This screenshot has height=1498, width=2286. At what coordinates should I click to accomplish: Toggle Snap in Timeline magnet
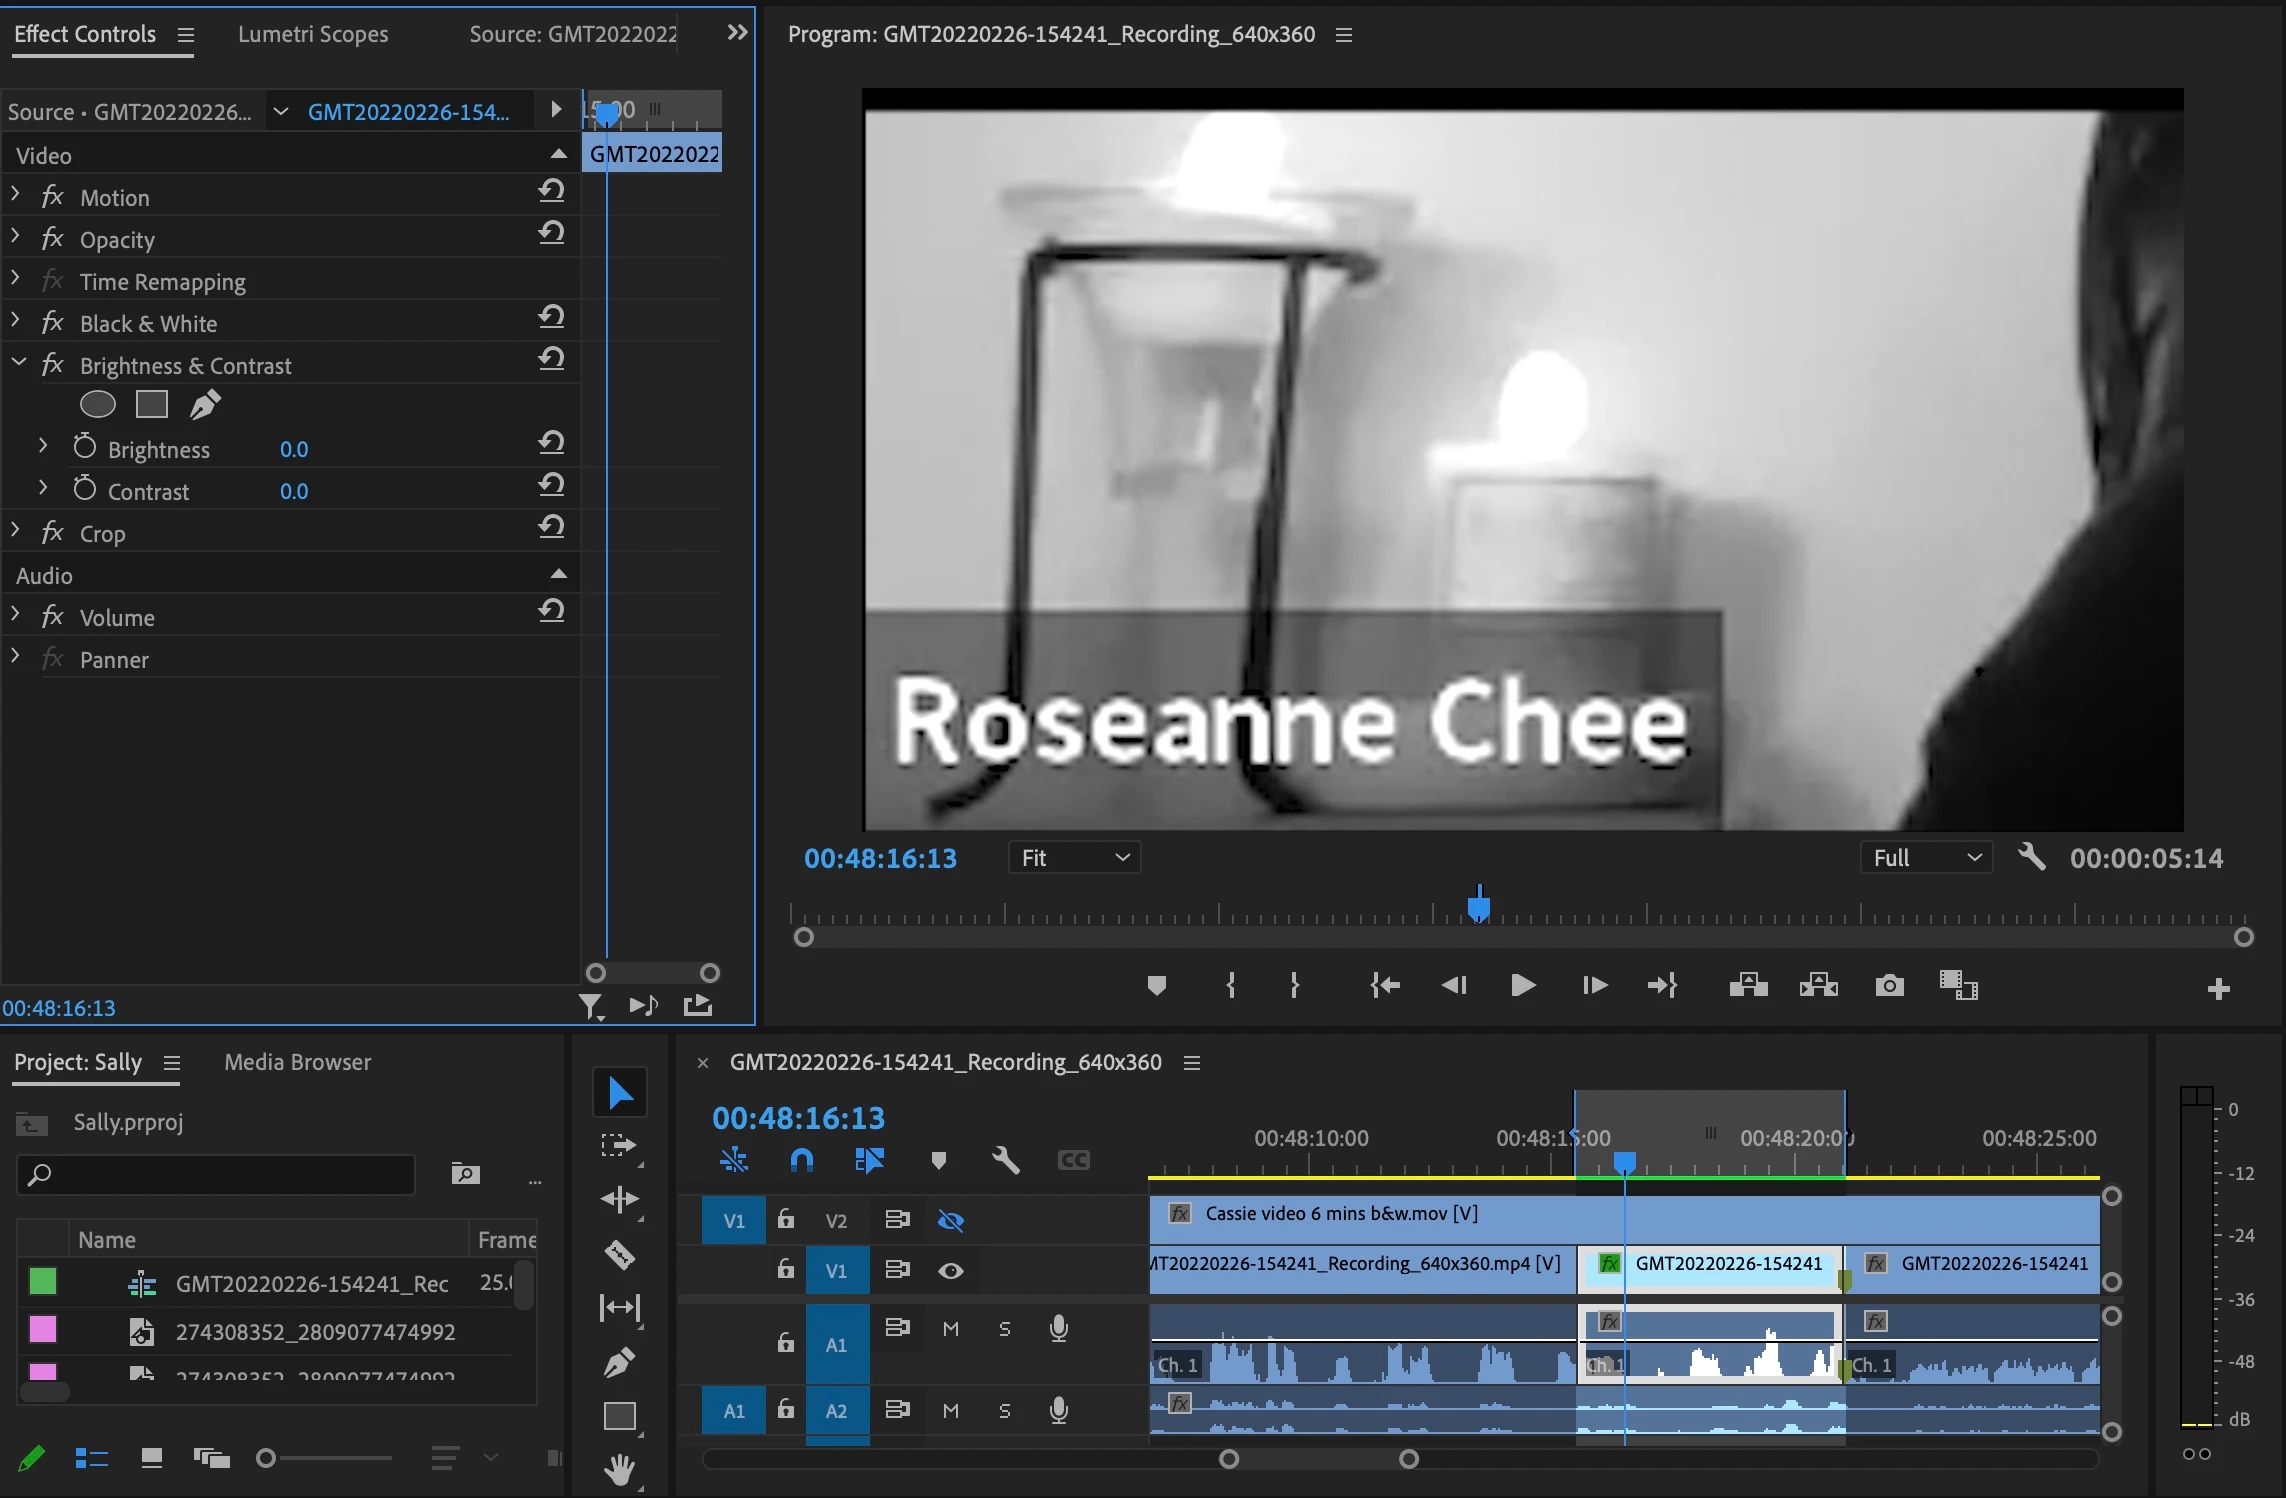pos(802,1160)
